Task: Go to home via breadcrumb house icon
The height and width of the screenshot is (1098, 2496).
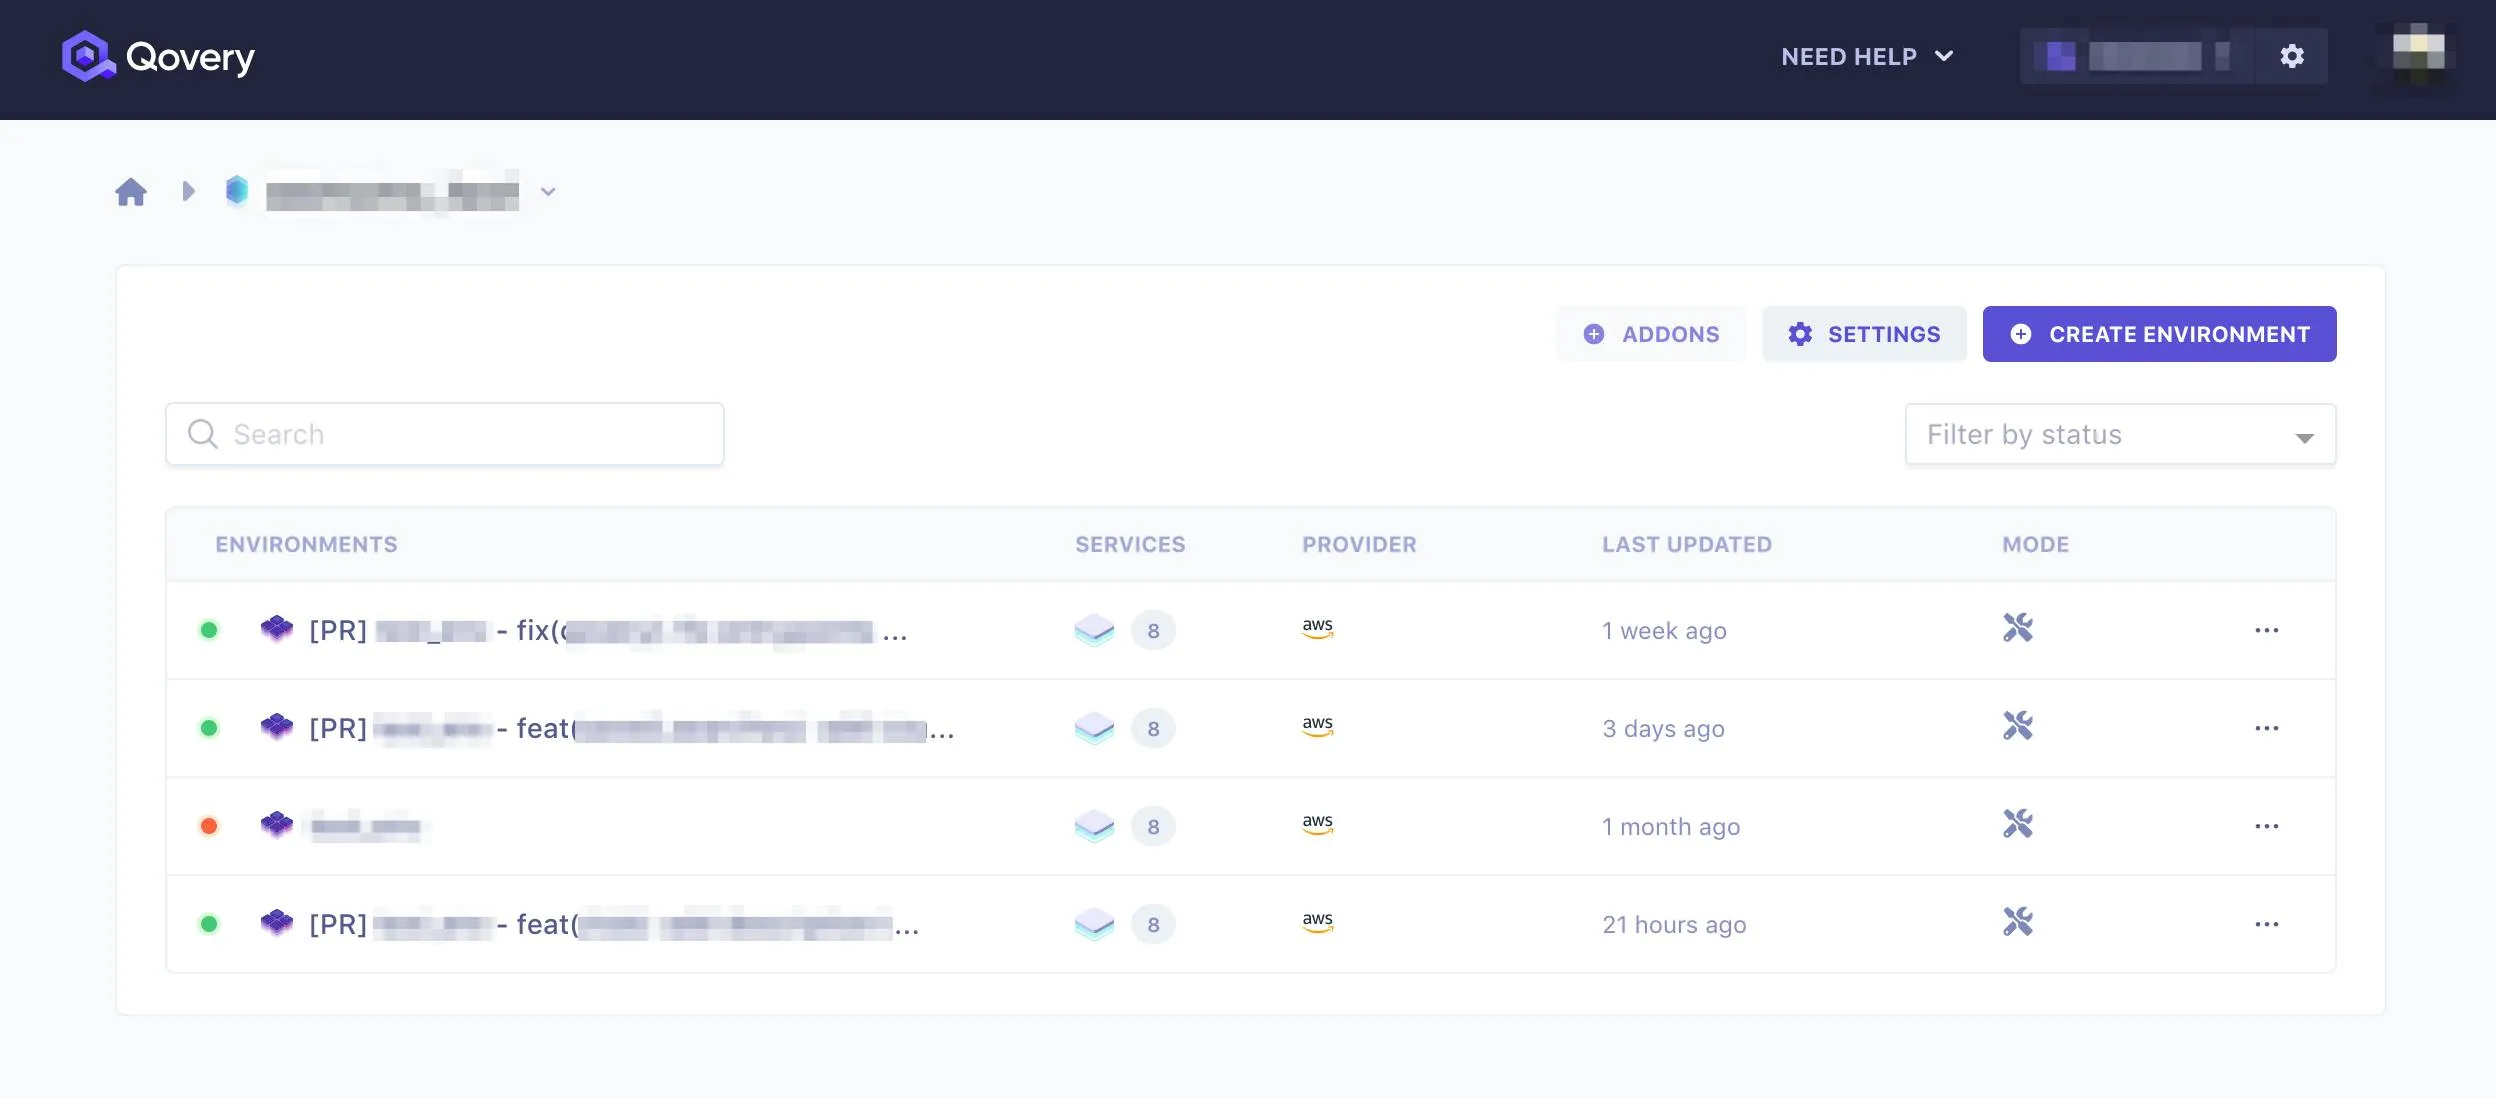Action: (x=131, y=191)
